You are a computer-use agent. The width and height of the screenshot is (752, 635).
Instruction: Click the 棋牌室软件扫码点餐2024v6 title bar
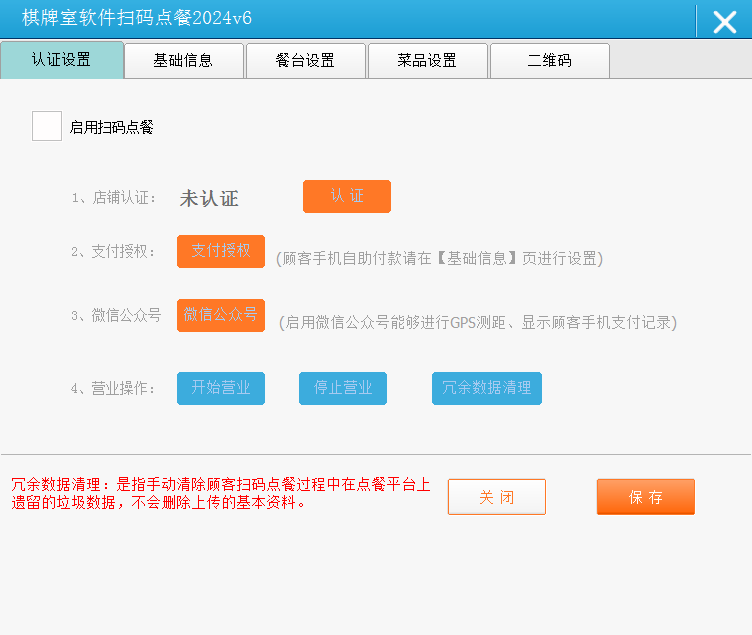(x=300, y=20)
